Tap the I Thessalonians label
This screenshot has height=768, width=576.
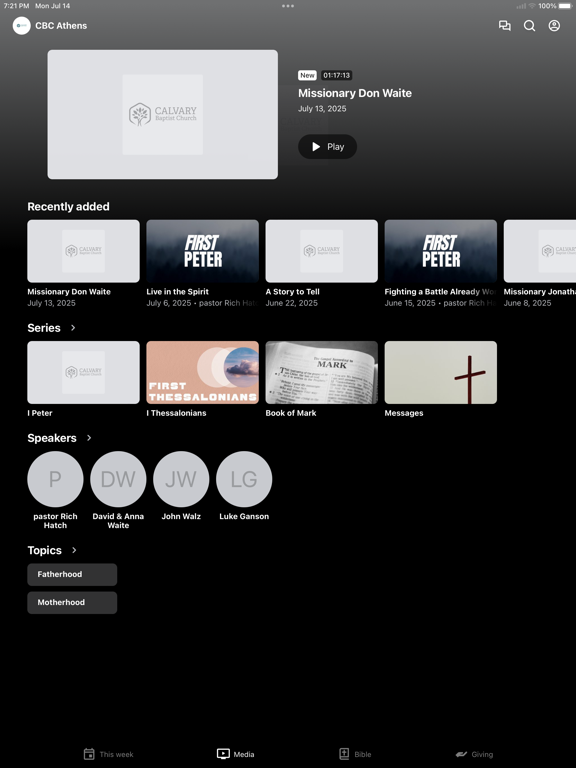(176, 413)
